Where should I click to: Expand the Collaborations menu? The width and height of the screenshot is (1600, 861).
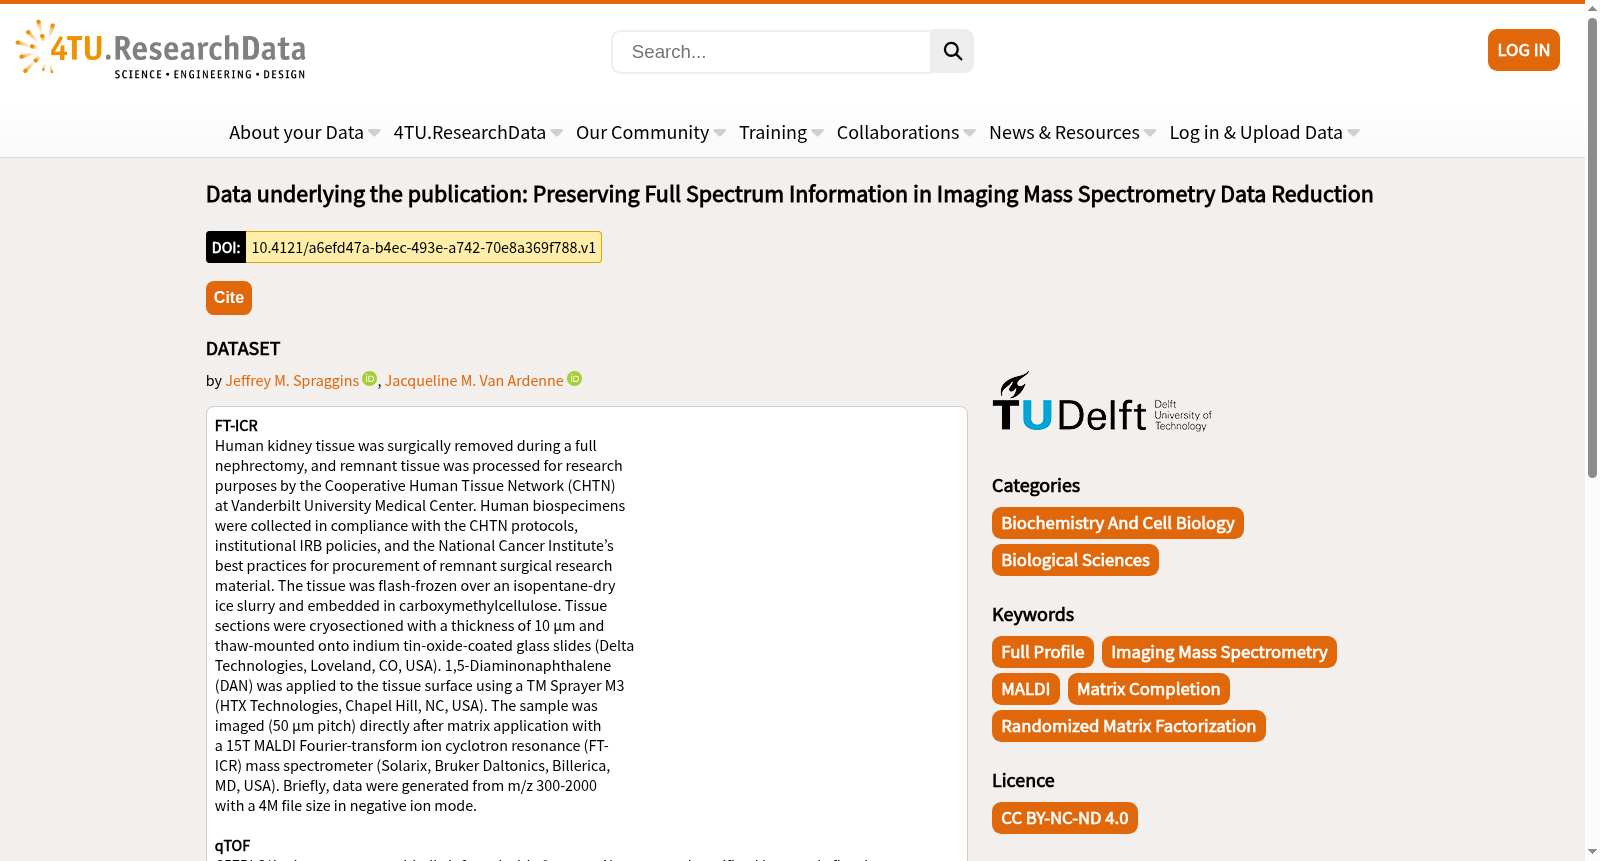point(906,132)
